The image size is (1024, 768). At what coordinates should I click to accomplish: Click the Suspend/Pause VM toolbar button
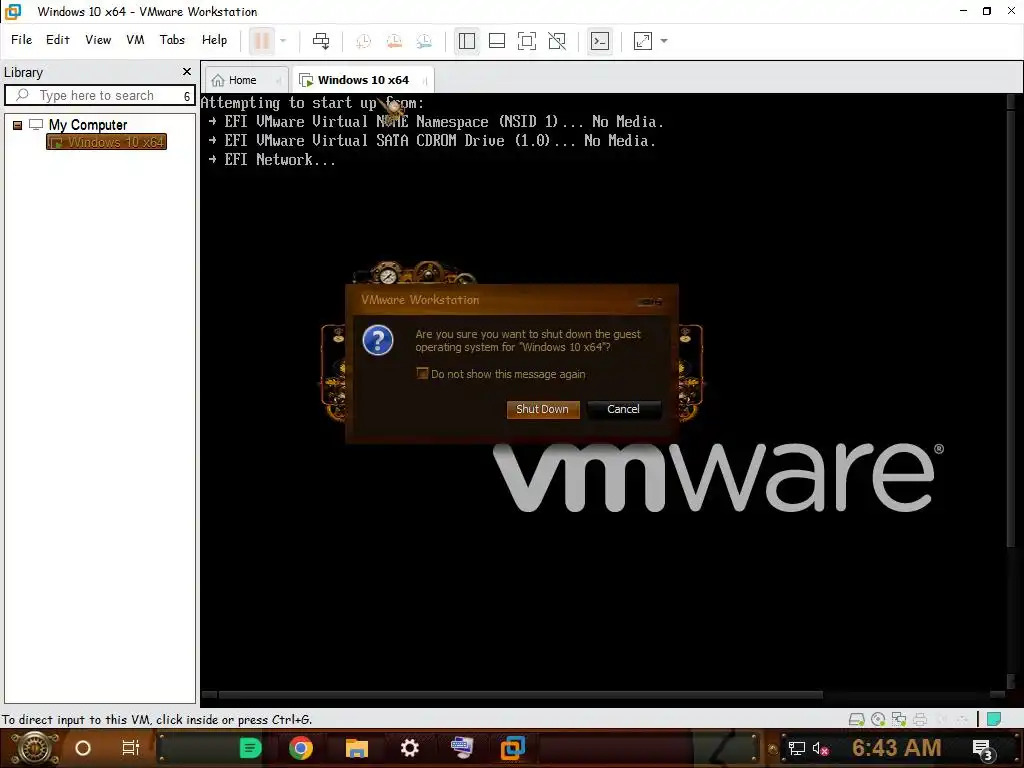262,41
